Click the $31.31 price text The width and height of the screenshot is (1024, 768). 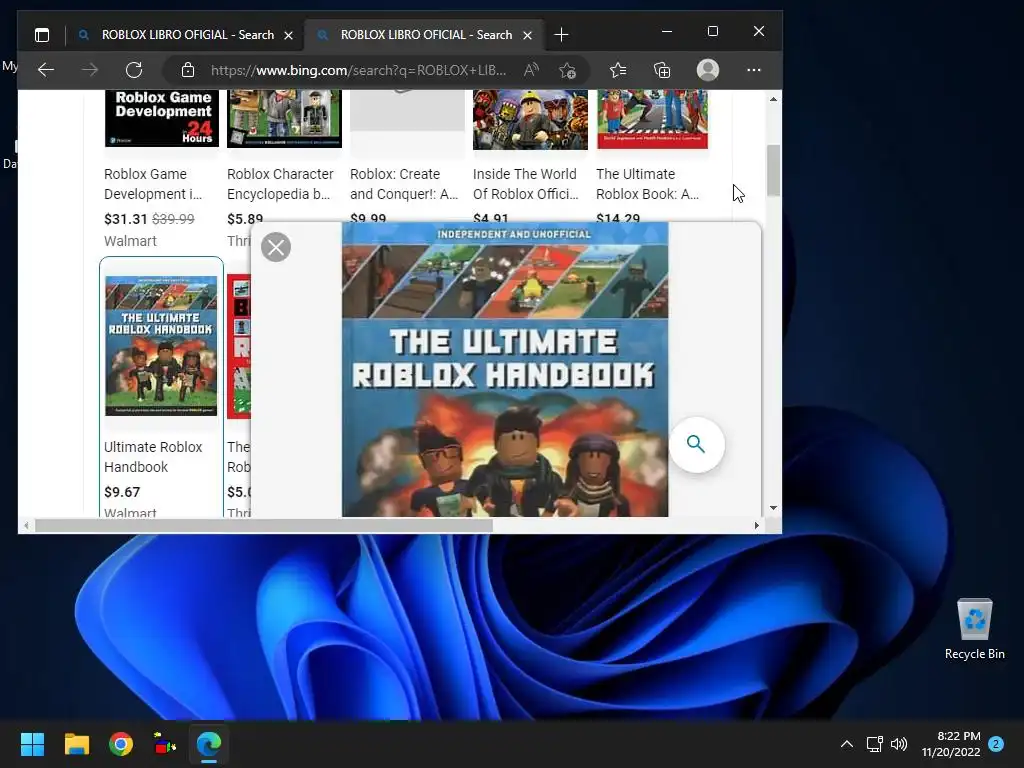(125, 219)
